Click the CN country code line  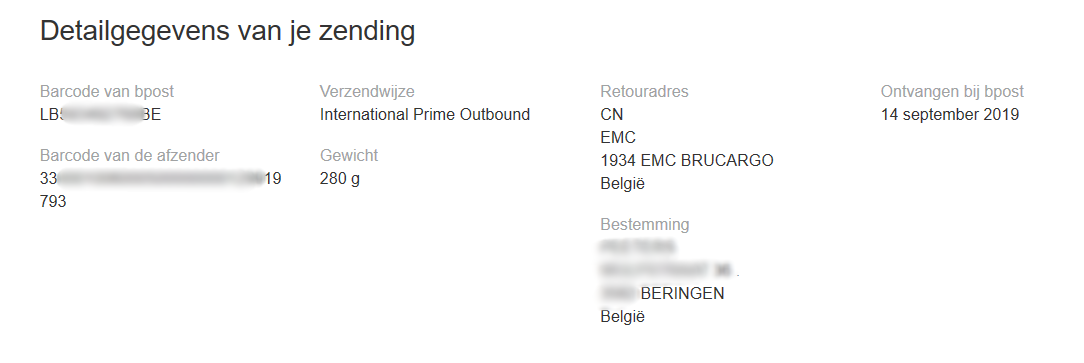(612, 115)
